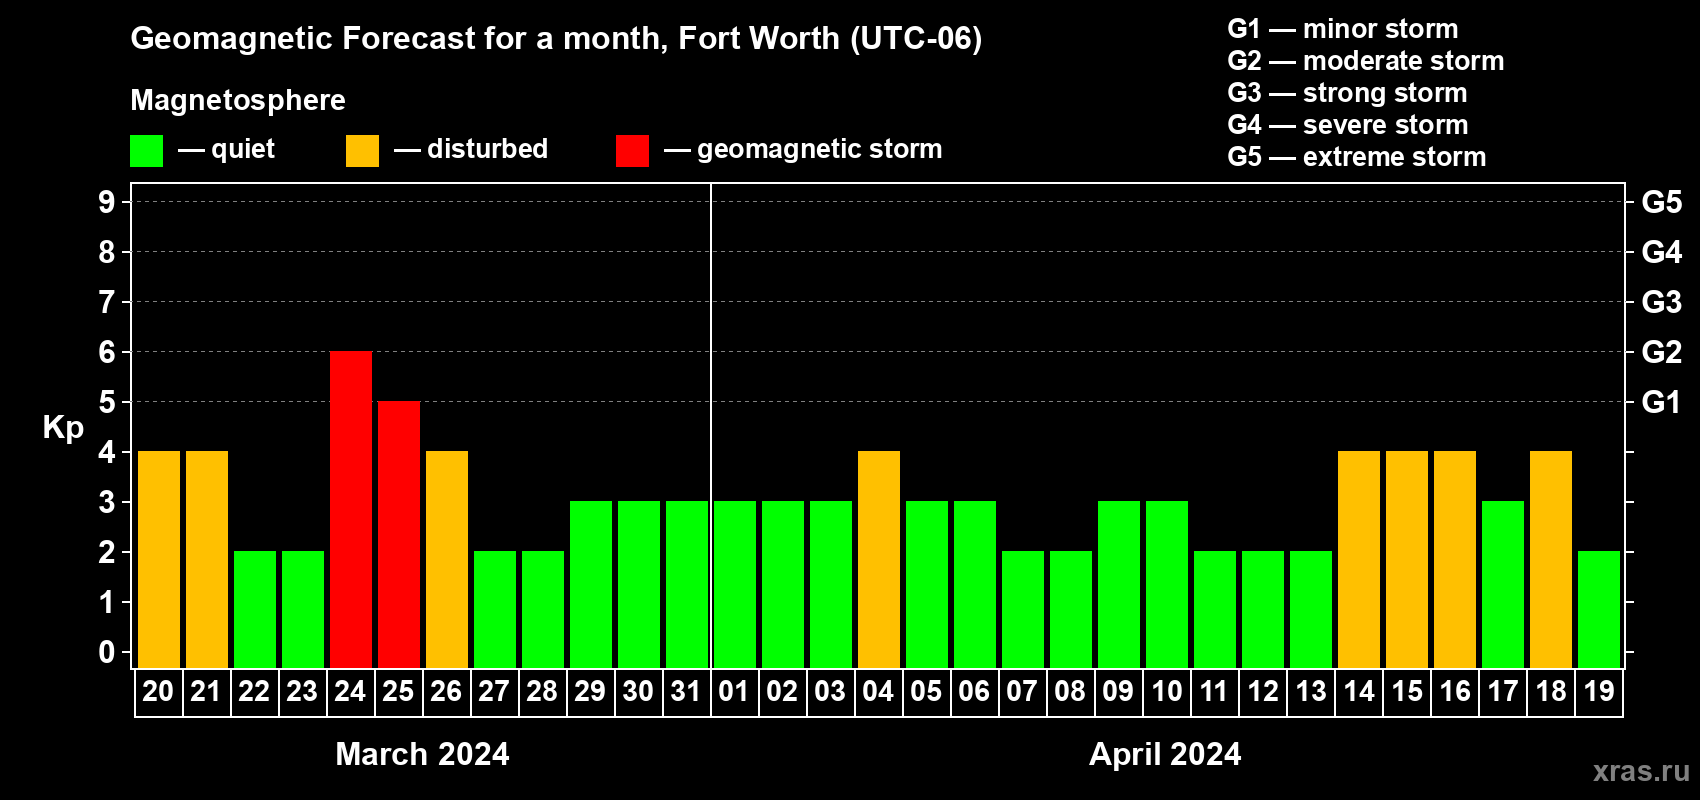Click the orange bar for April 04
Screen dimensions: 1700x800
click(879, 560)
